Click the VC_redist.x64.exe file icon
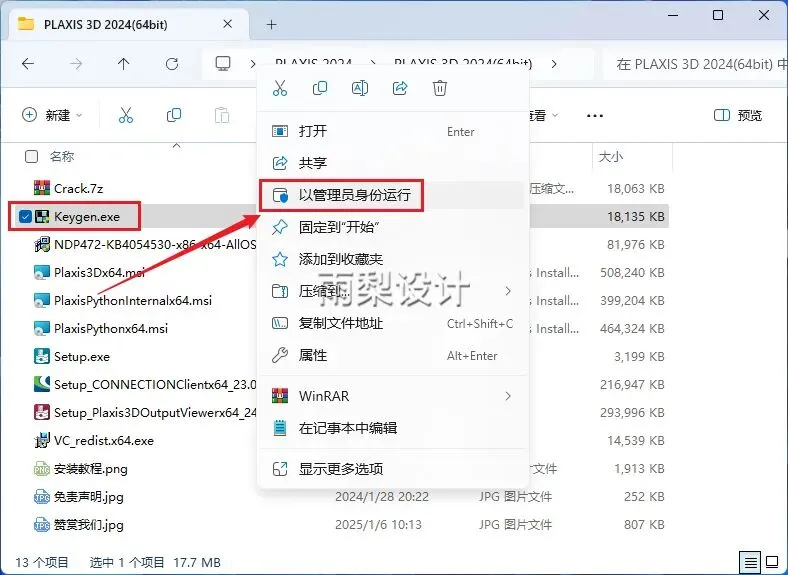The height and width of the screenshot is (575, 788). pyautogui.click(x=42, y=440)
